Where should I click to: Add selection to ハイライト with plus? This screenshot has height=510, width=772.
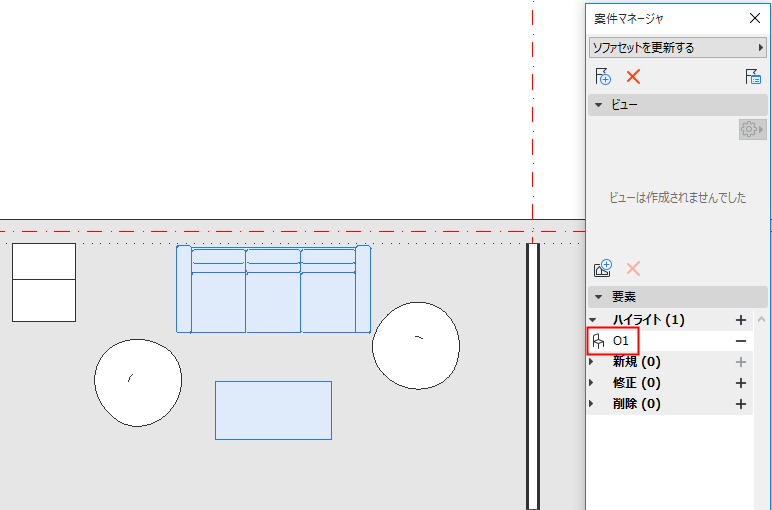[740, 320]
